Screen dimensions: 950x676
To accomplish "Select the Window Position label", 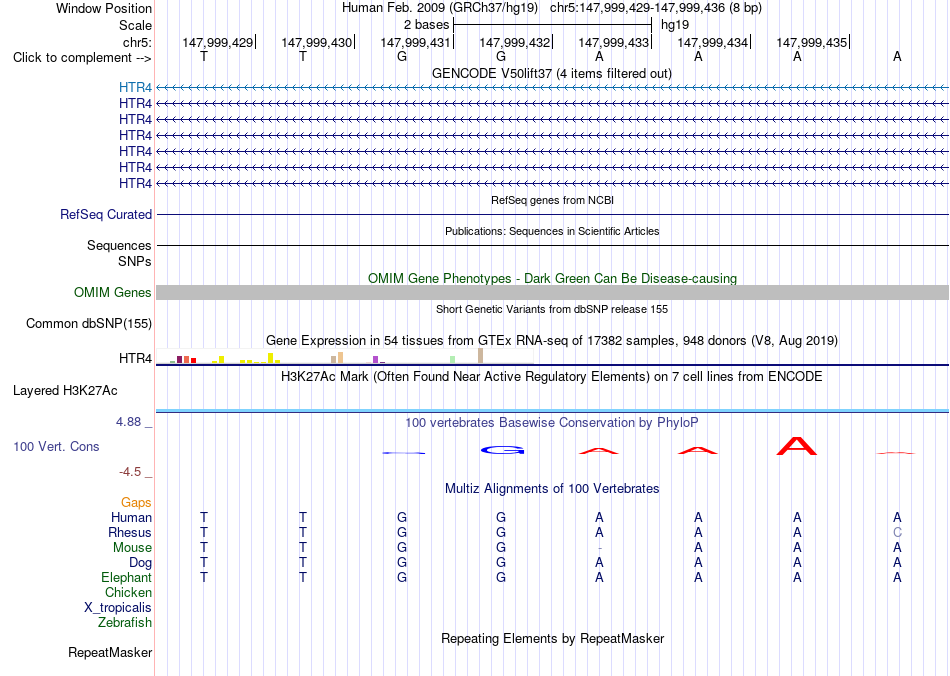I will click(104, 8).
